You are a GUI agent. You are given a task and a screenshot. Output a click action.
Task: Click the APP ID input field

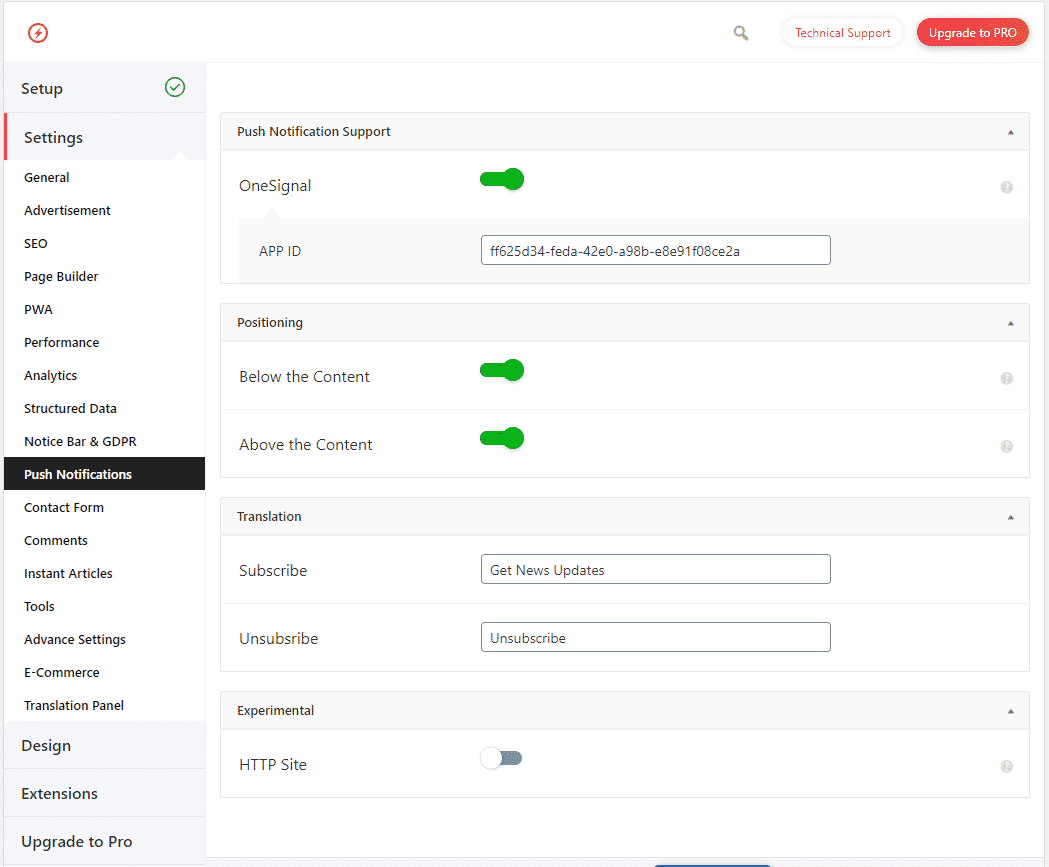point(656,250)
